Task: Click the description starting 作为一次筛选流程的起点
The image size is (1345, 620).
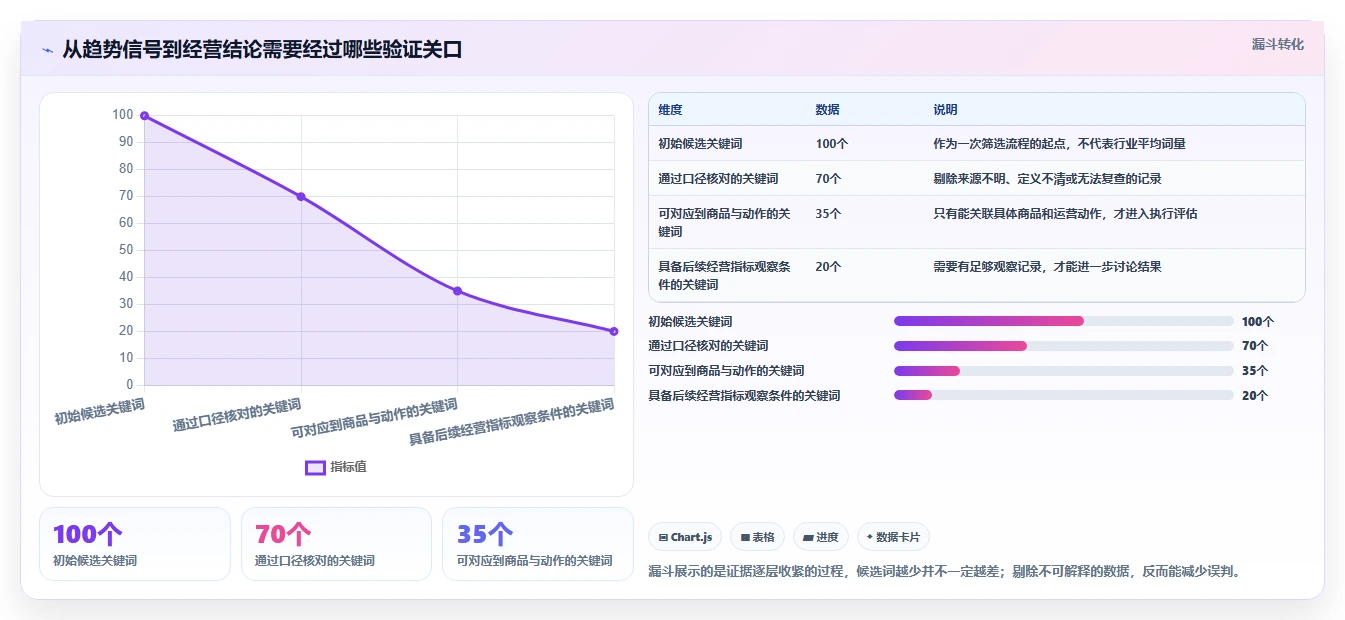Action: (1059, 144)
